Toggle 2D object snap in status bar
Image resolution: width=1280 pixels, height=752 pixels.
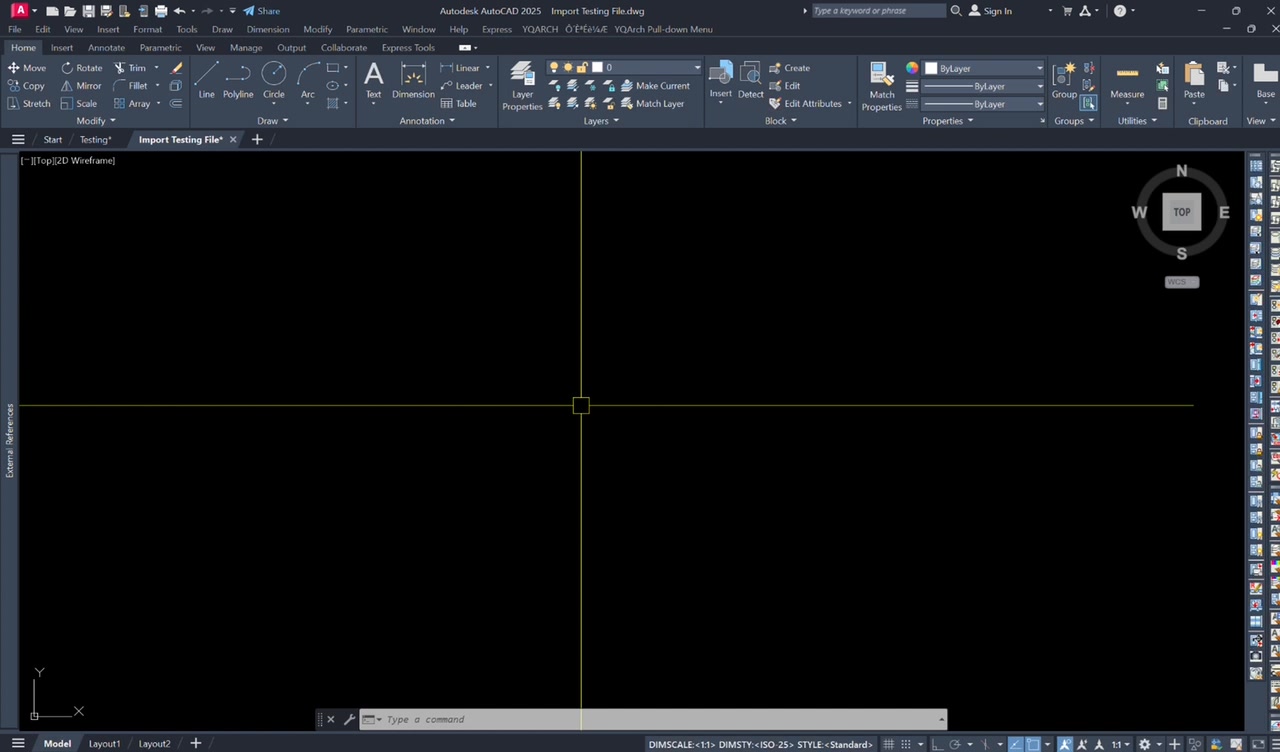[1033, 744]
